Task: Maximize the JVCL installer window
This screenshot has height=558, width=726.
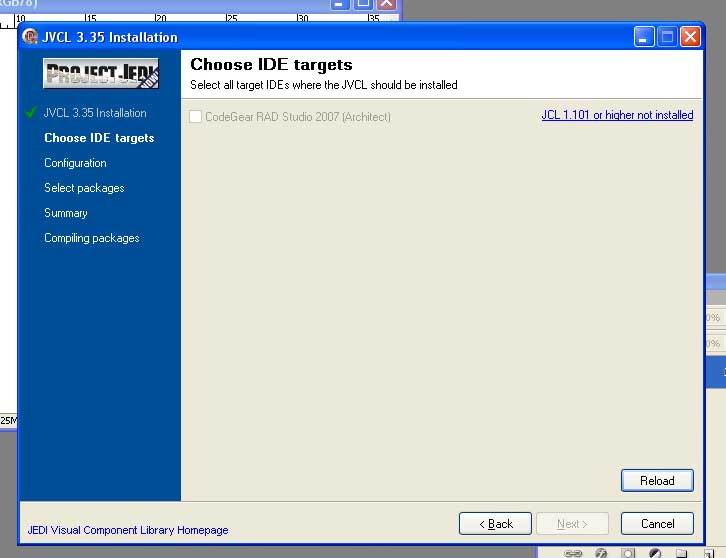Action: click(667, 37)
